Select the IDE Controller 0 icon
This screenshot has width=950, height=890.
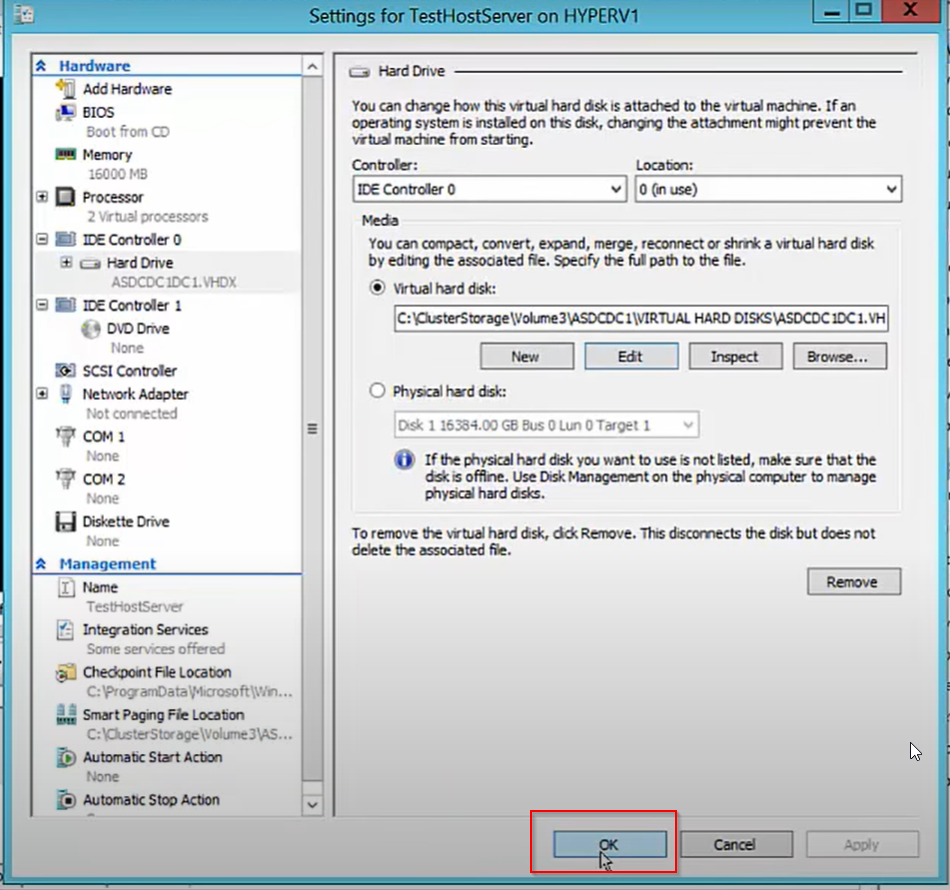(65, 239)
